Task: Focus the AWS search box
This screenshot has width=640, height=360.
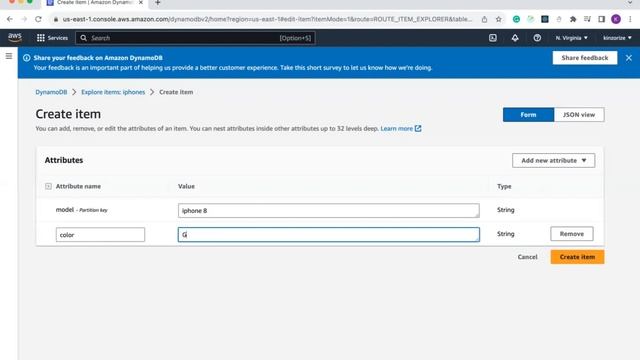Action: (x=195, y=38)
